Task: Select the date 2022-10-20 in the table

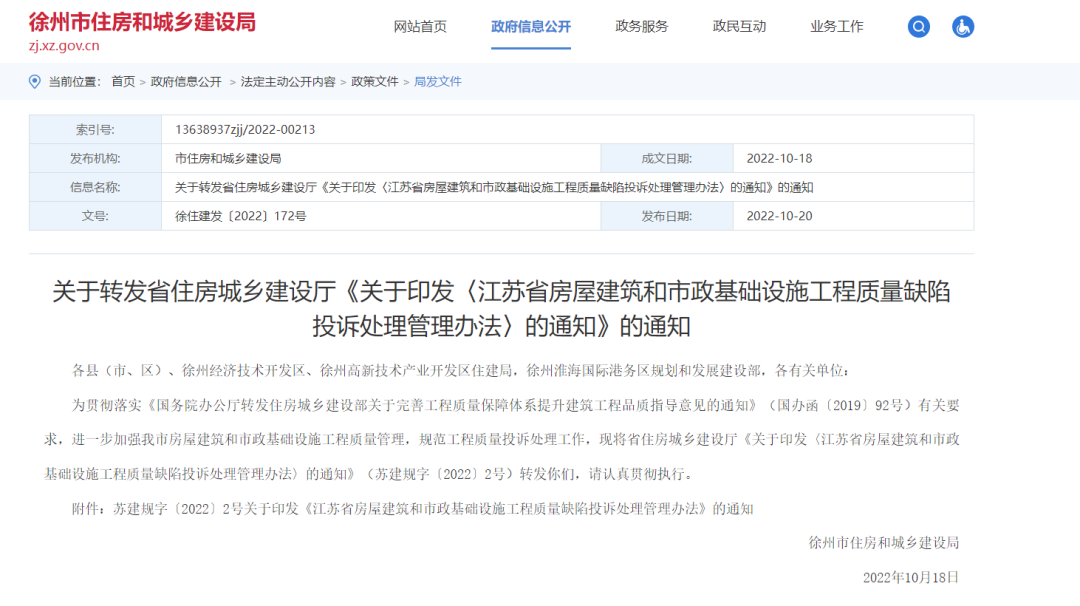Action: [x=779, y=216]
